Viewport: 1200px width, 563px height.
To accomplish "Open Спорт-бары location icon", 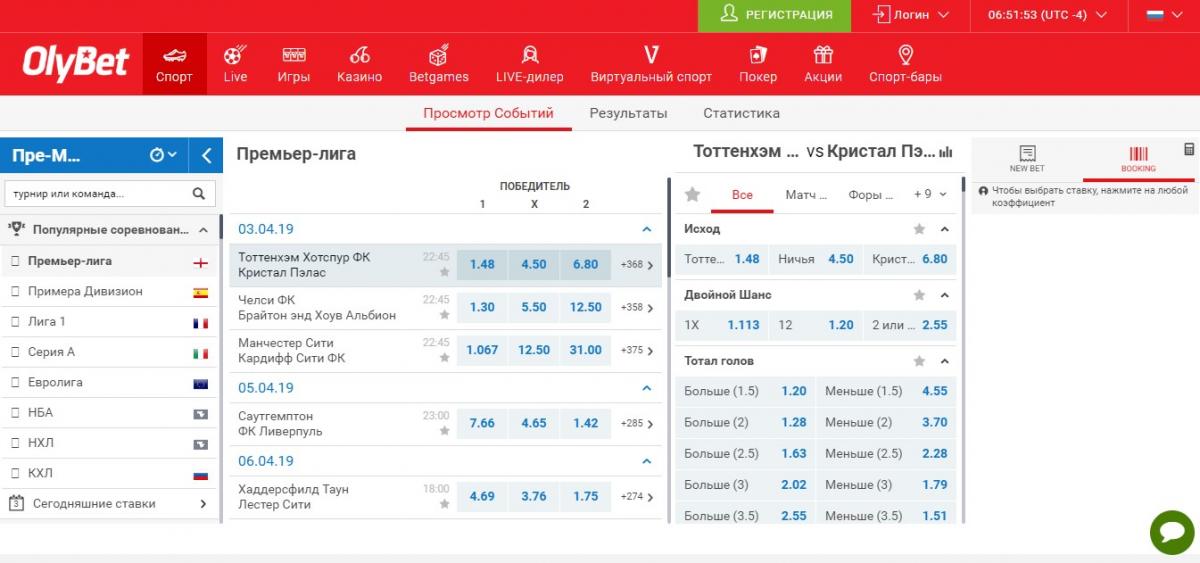I will (906, 55).
